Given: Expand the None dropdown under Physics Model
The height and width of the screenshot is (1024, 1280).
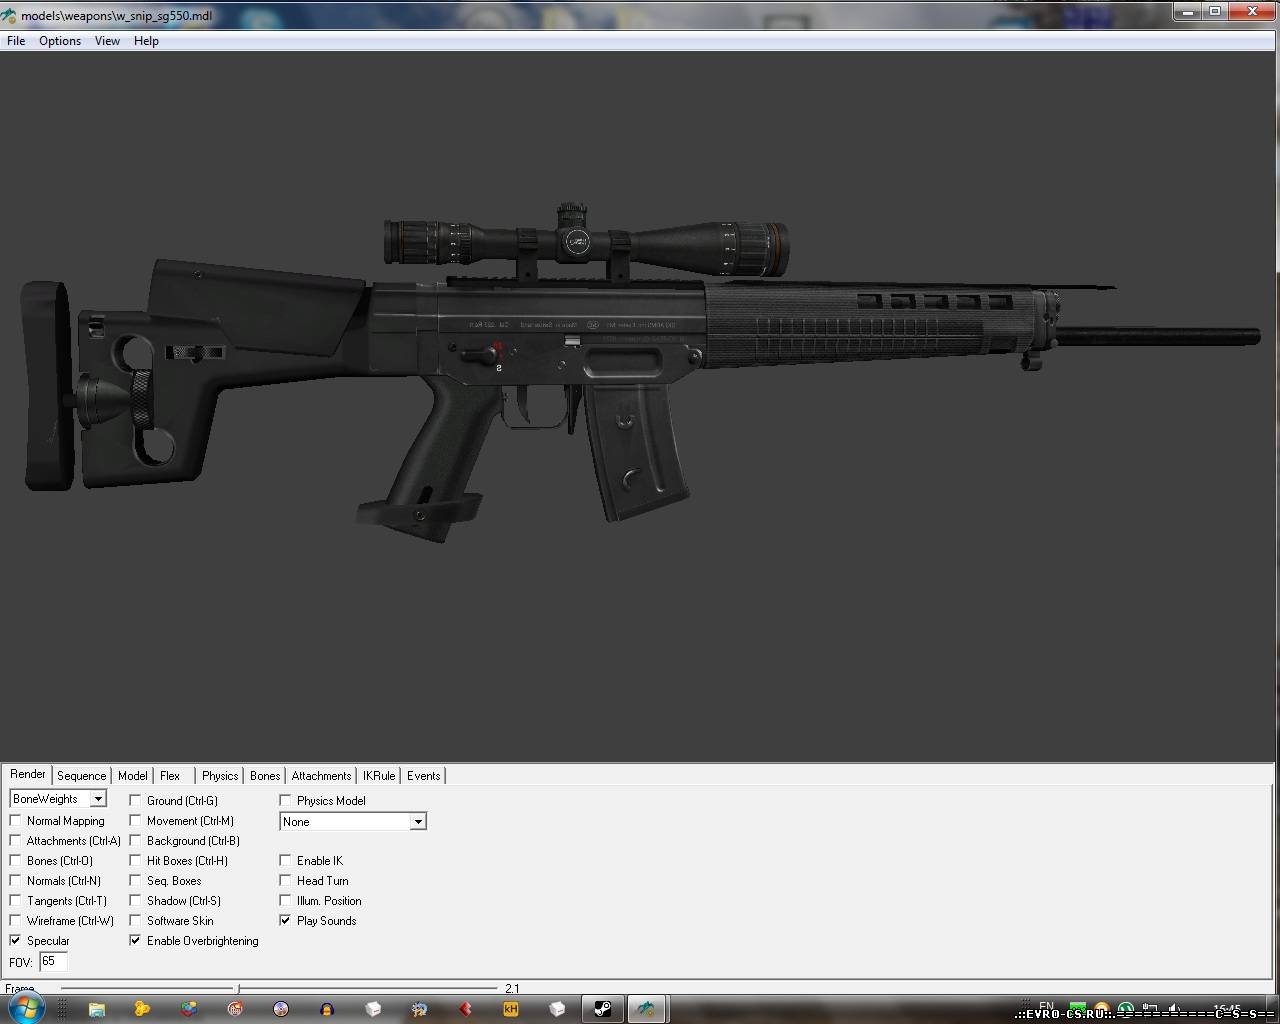Looking at the screenshot, I should coord(353,822).
